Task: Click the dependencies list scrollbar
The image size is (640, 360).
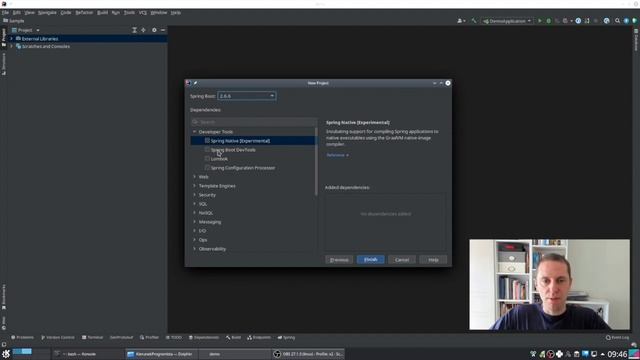Action: [x=316, y=161]
